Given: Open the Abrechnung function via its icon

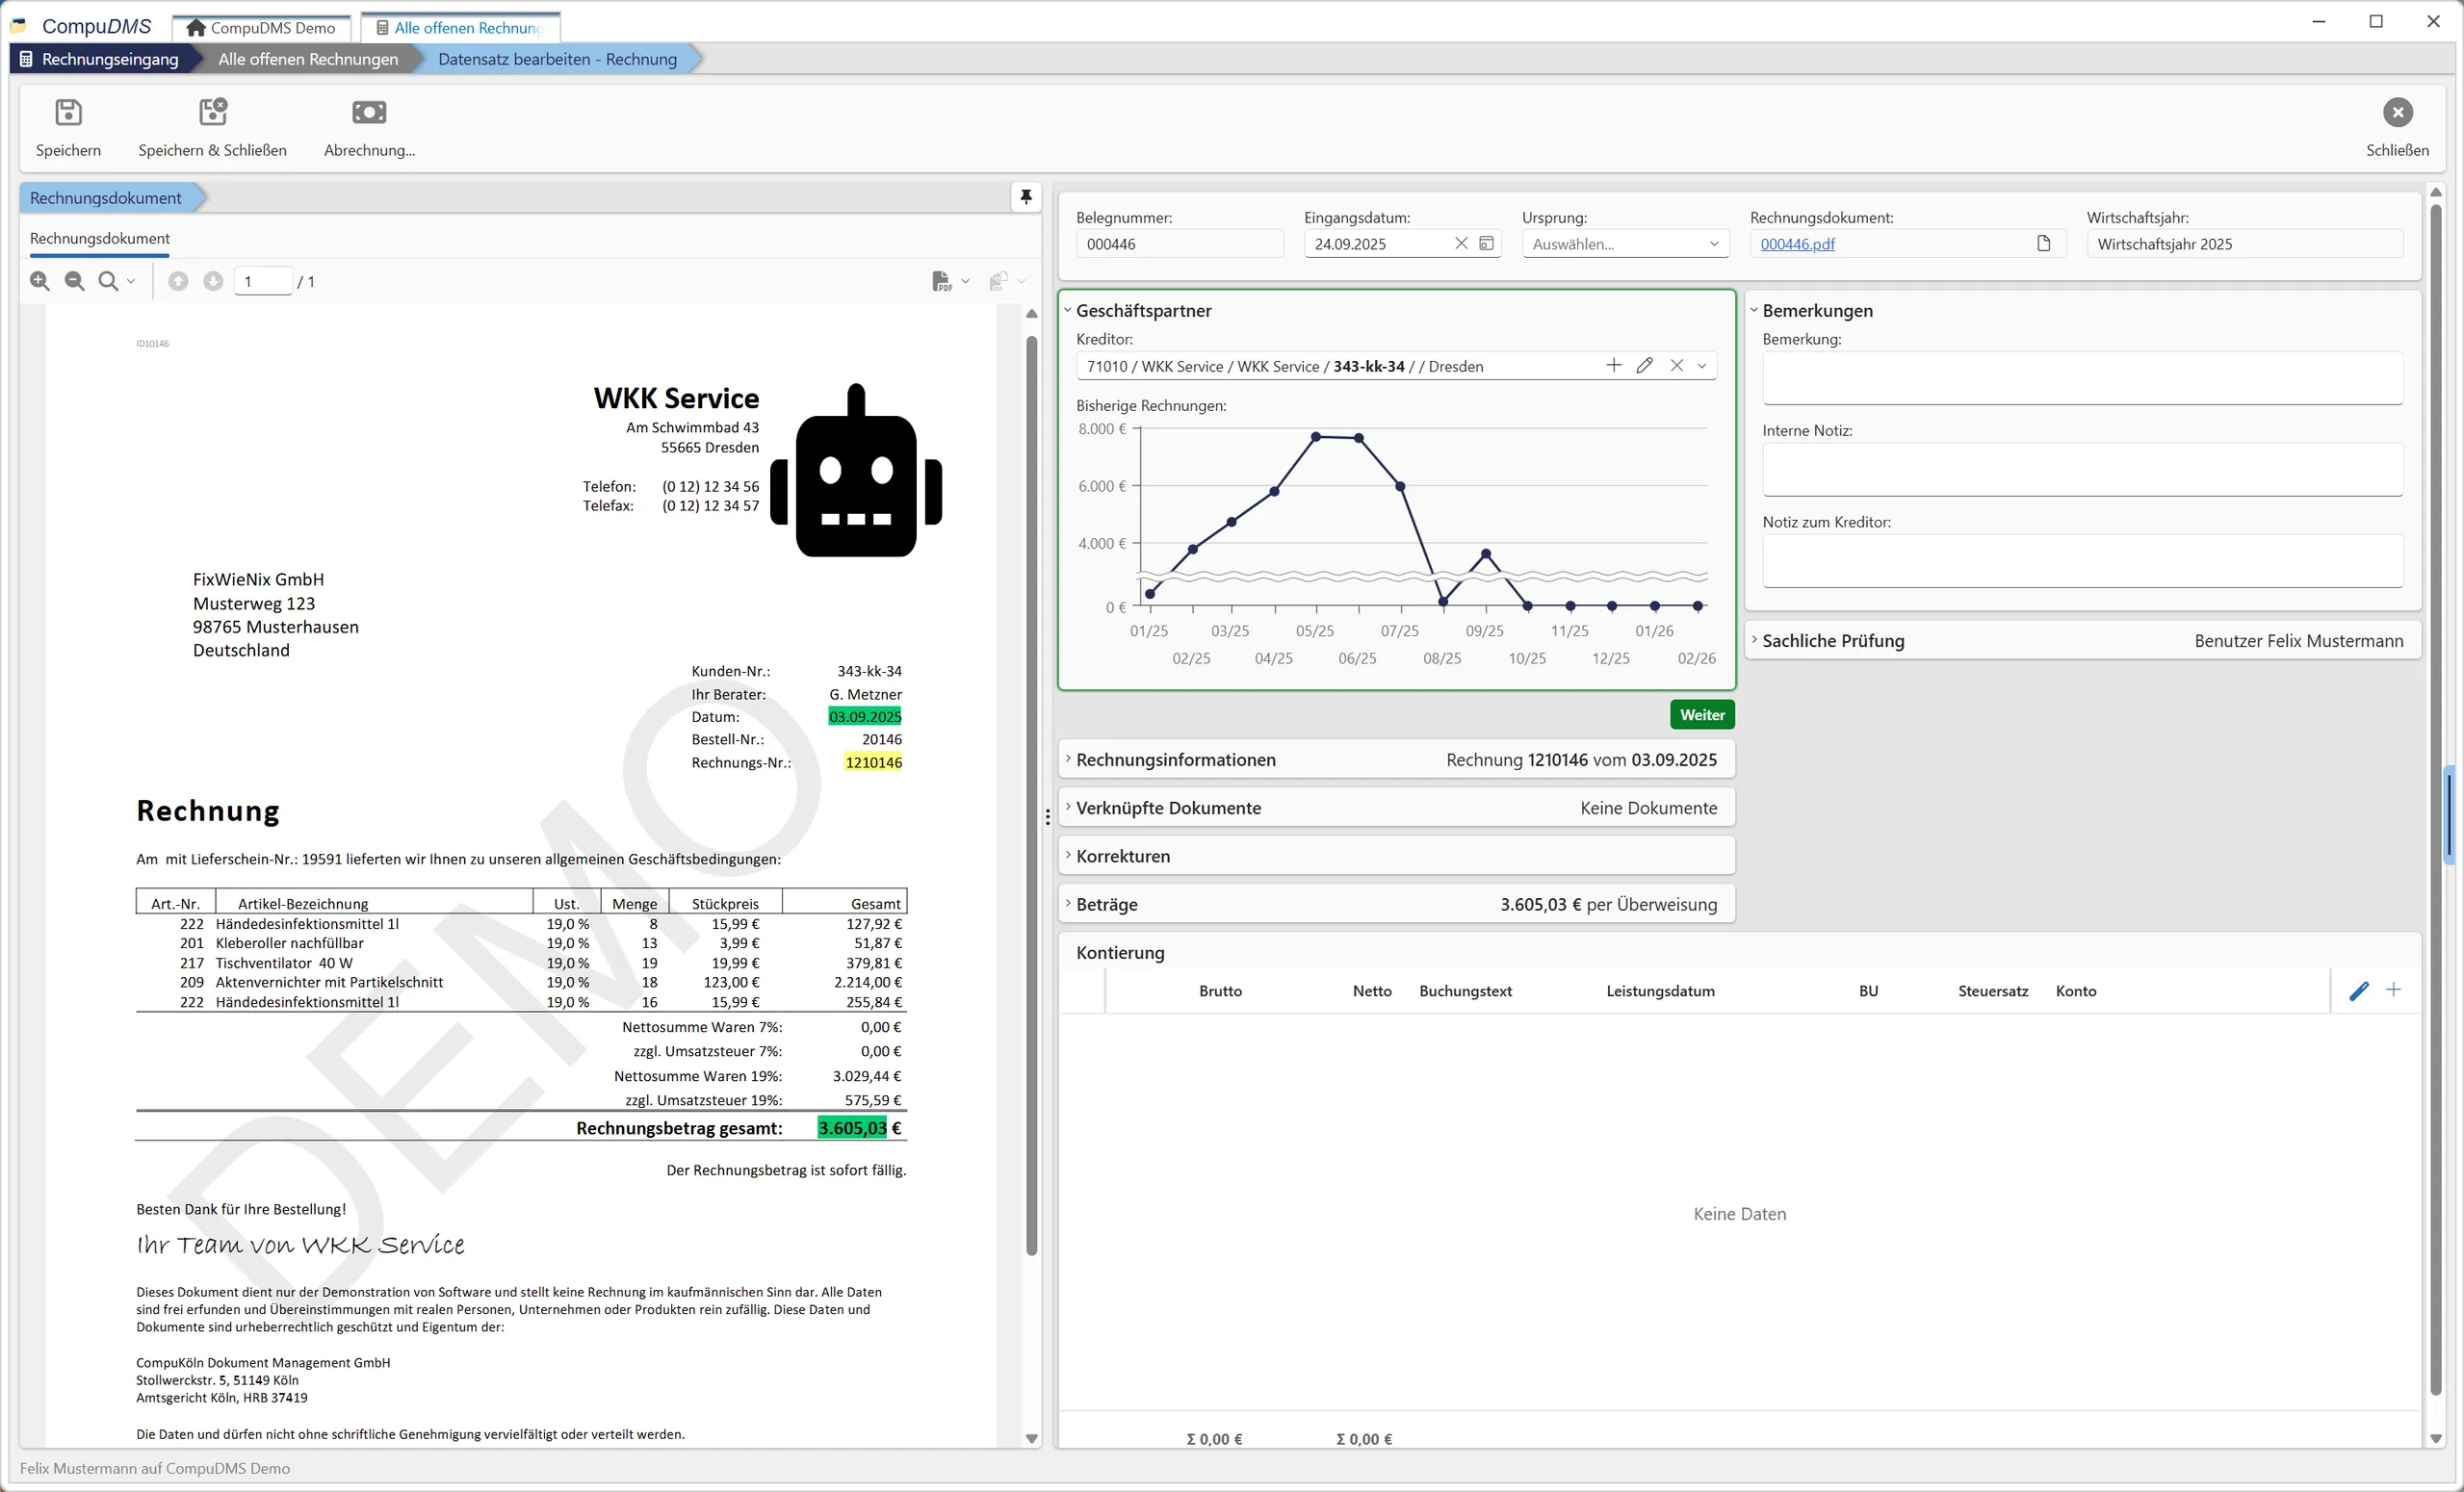Looking at the screenshot, I should [x=368, y=112].
